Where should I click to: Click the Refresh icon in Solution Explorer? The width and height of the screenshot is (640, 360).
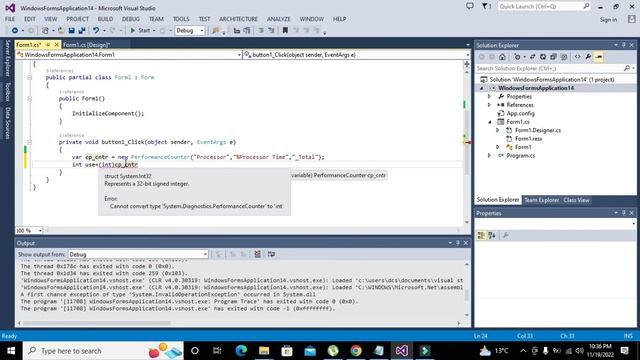coord(543,57)
